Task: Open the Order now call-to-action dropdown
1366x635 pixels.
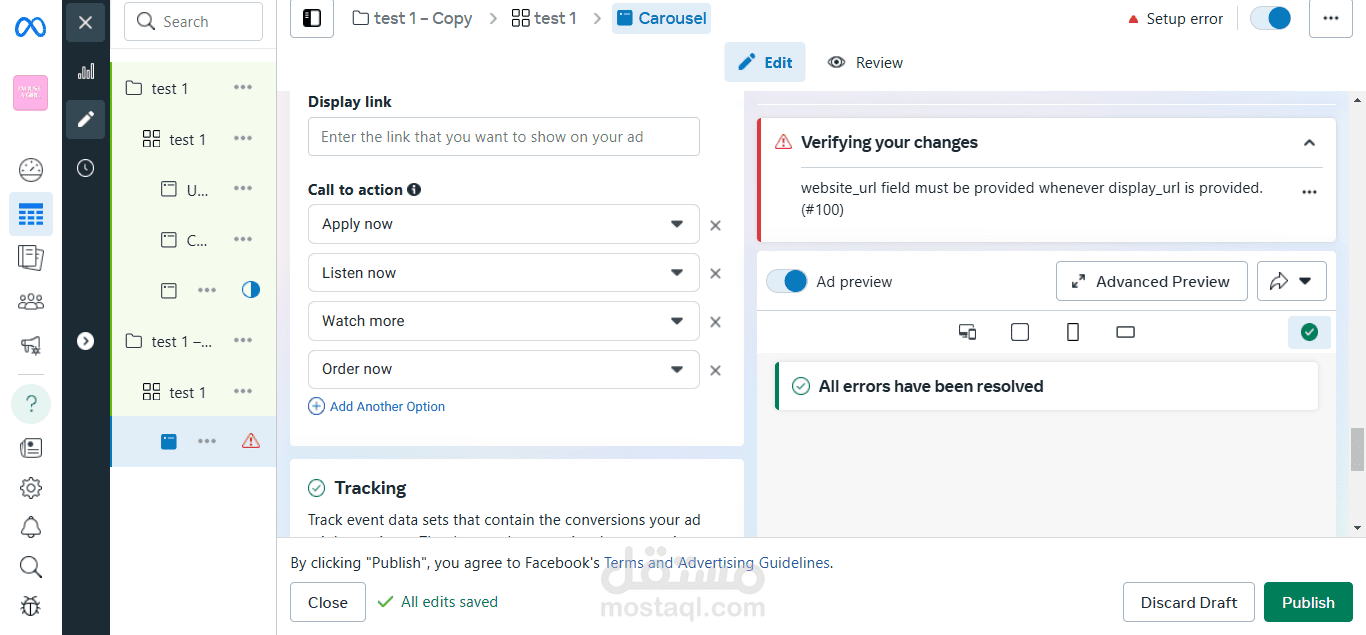Action: point(503,369)
